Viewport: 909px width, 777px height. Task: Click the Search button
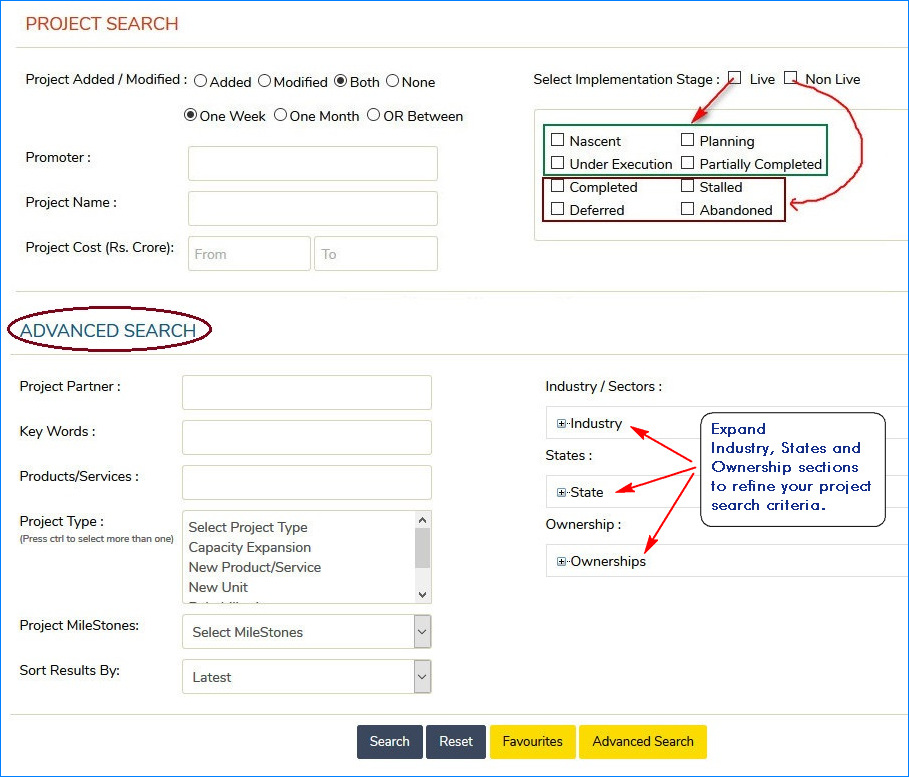pos(389,742)
